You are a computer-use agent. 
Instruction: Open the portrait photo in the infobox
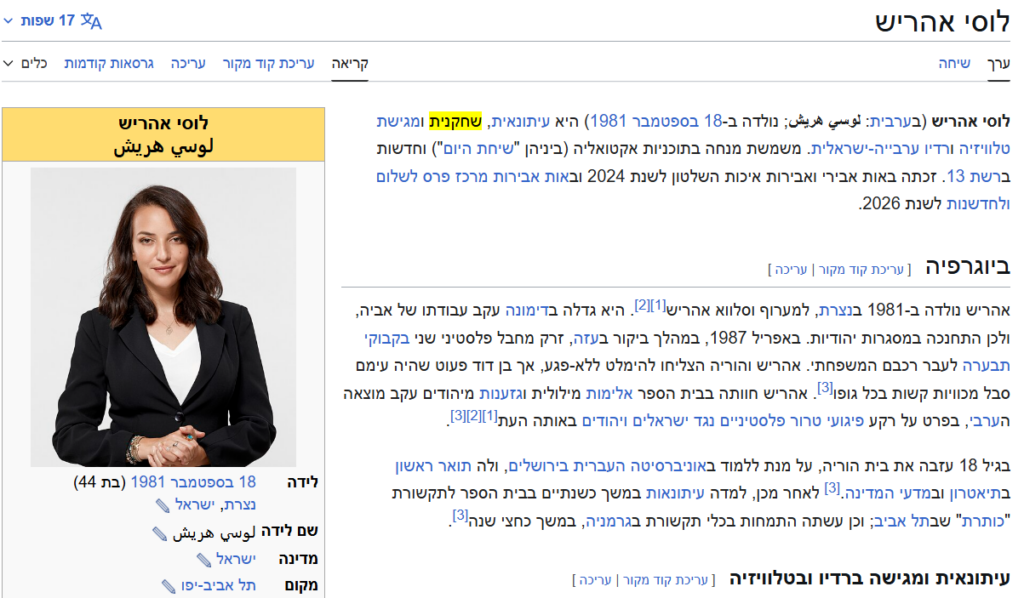click(163, 317)
